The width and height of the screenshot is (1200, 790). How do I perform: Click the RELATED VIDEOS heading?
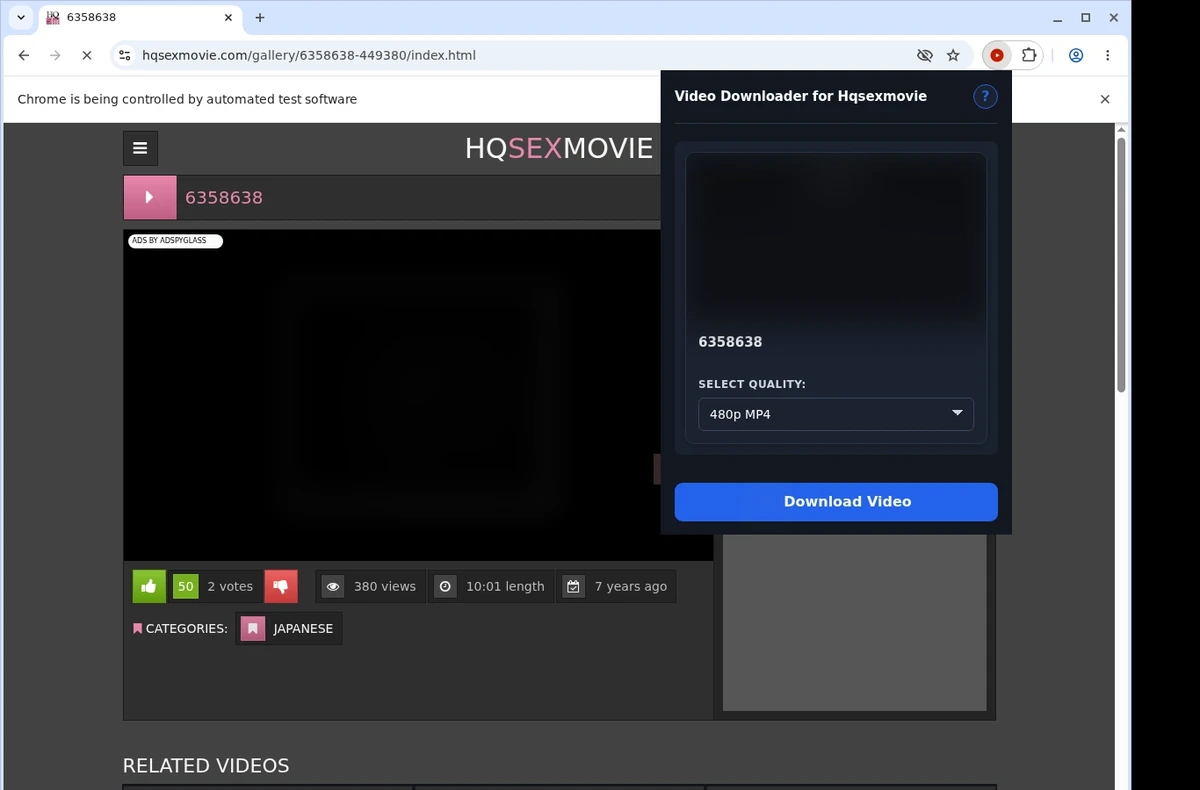click(206, 766)
